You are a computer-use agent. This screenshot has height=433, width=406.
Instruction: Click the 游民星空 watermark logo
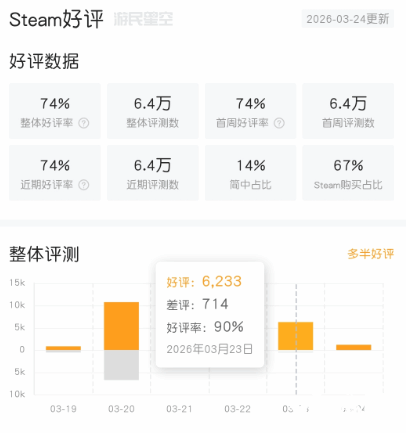pos(143,19)
